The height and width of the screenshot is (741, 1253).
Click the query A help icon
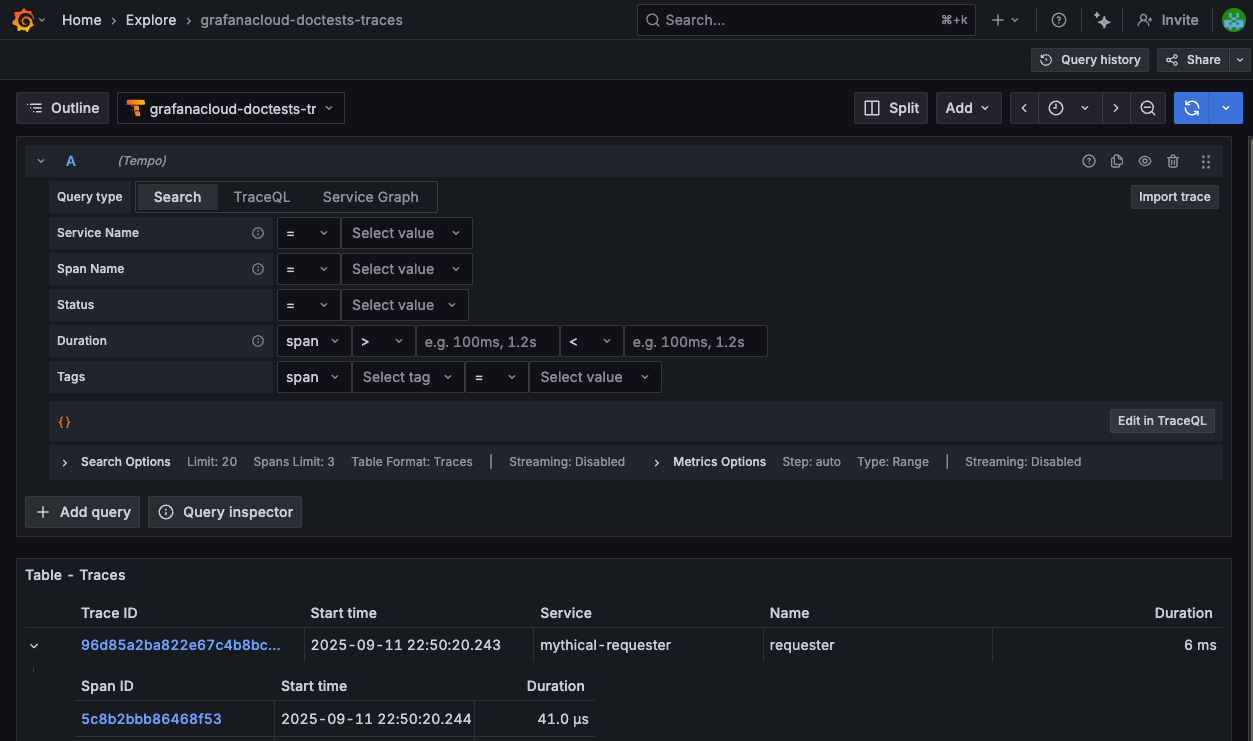point(1089,161)
